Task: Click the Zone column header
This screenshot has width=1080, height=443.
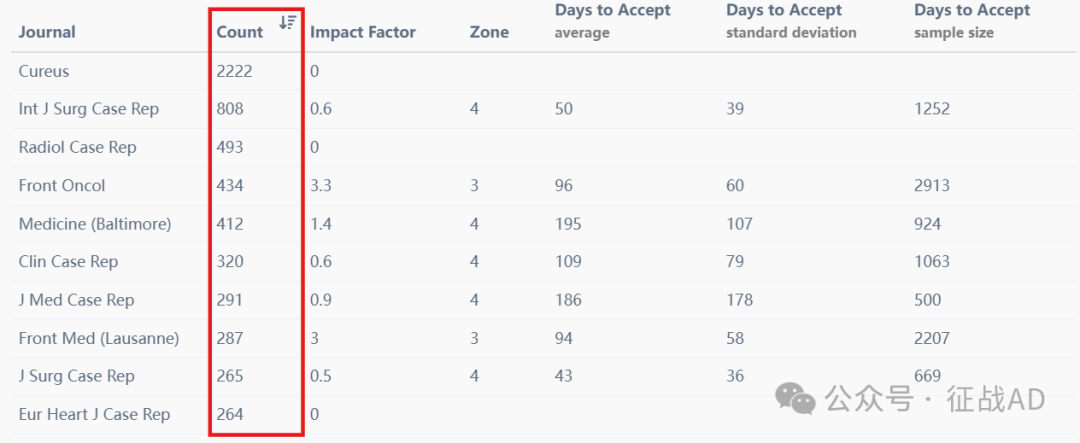Action: (489, 32)
